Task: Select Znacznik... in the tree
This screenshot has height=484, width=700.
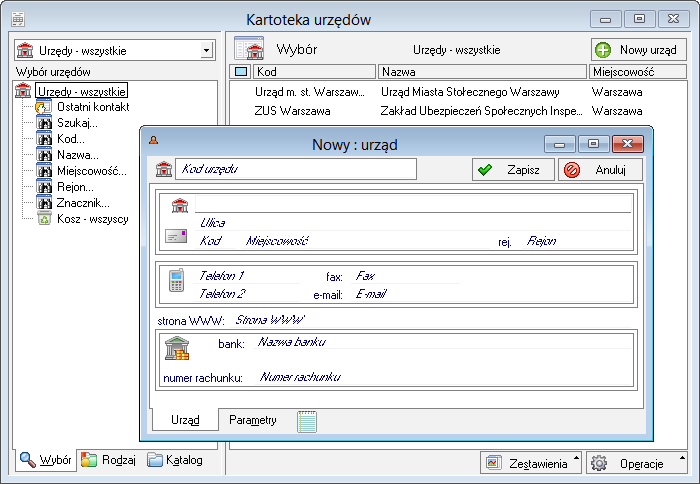Action: point(83,203)
